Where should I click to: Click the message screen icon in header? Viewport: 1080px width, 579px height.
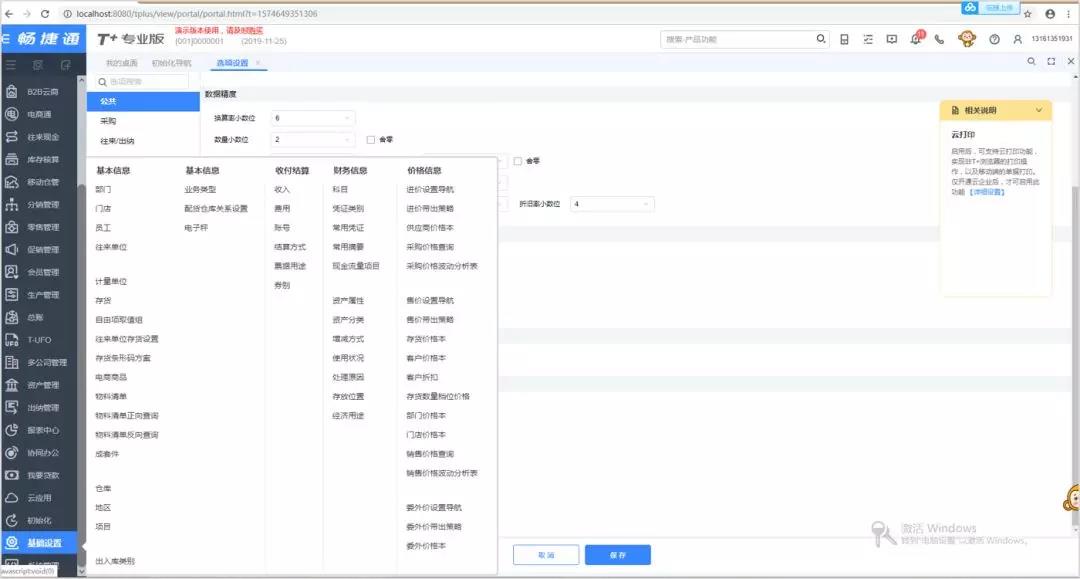point(892,39)
